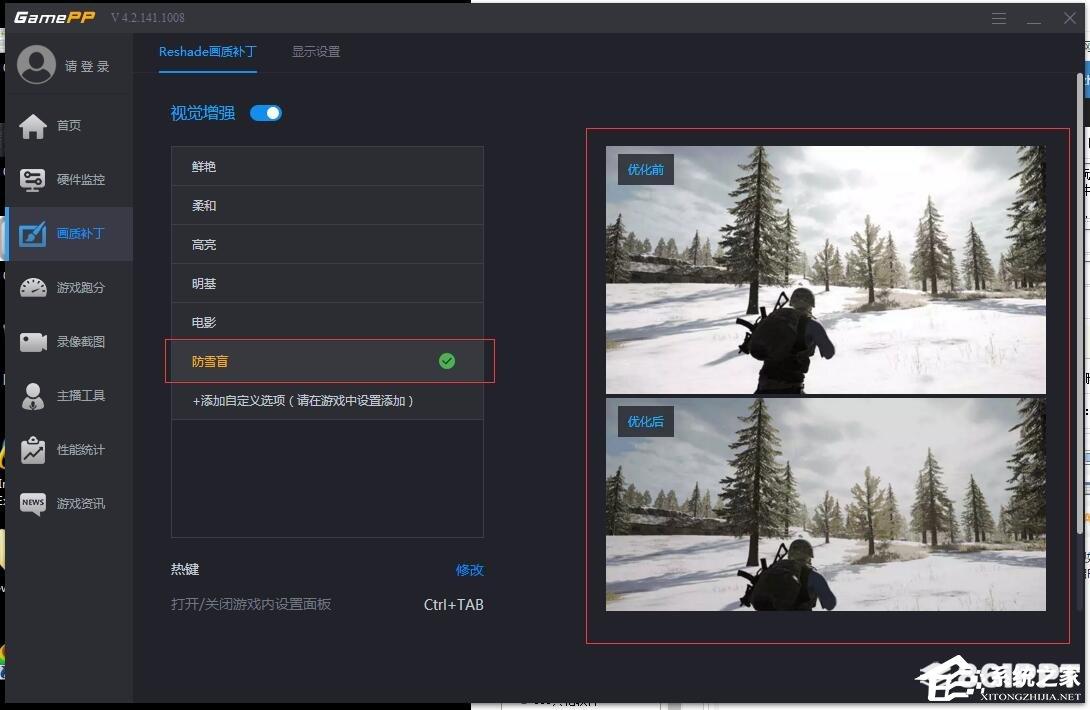Click the 首页 sidebar label
The height and width of the screenshot is (710, 1090).
tap(69, 125)
